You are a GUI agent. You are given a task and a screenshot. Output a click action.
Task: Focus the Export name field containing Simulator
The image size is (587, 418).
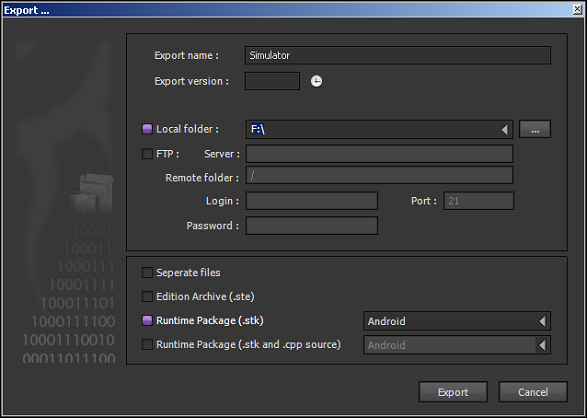pyautogui.click(x=398, y=55)
